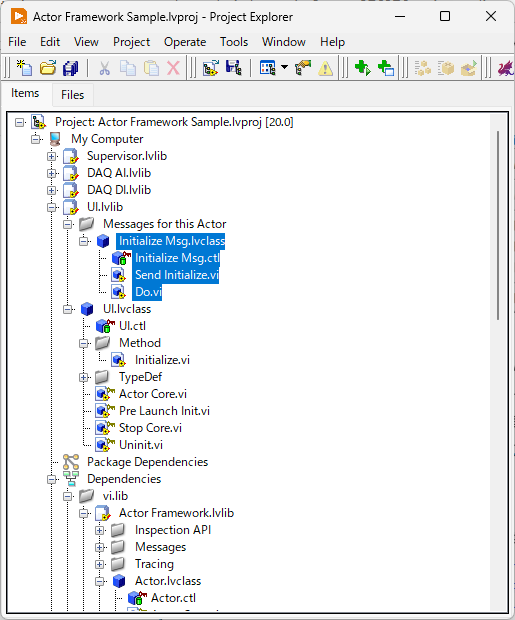Open the View menu
515x620 pixels.
click(x=86, y=42)
